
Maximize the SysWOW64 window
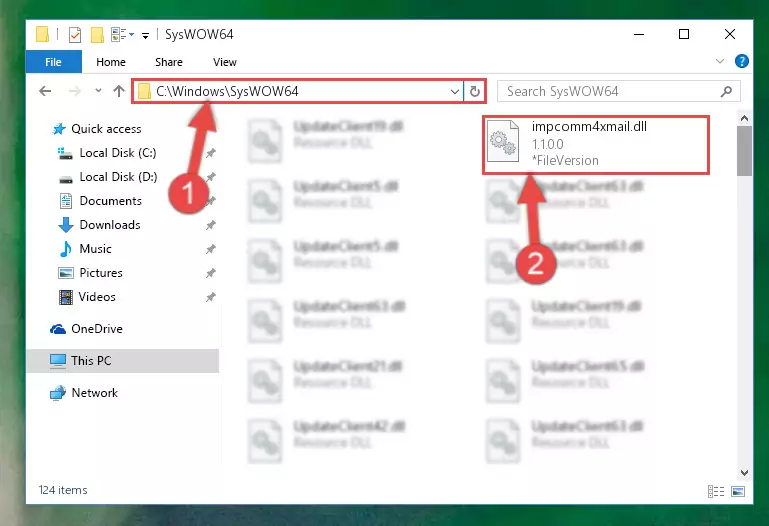[x=684, y=34]
